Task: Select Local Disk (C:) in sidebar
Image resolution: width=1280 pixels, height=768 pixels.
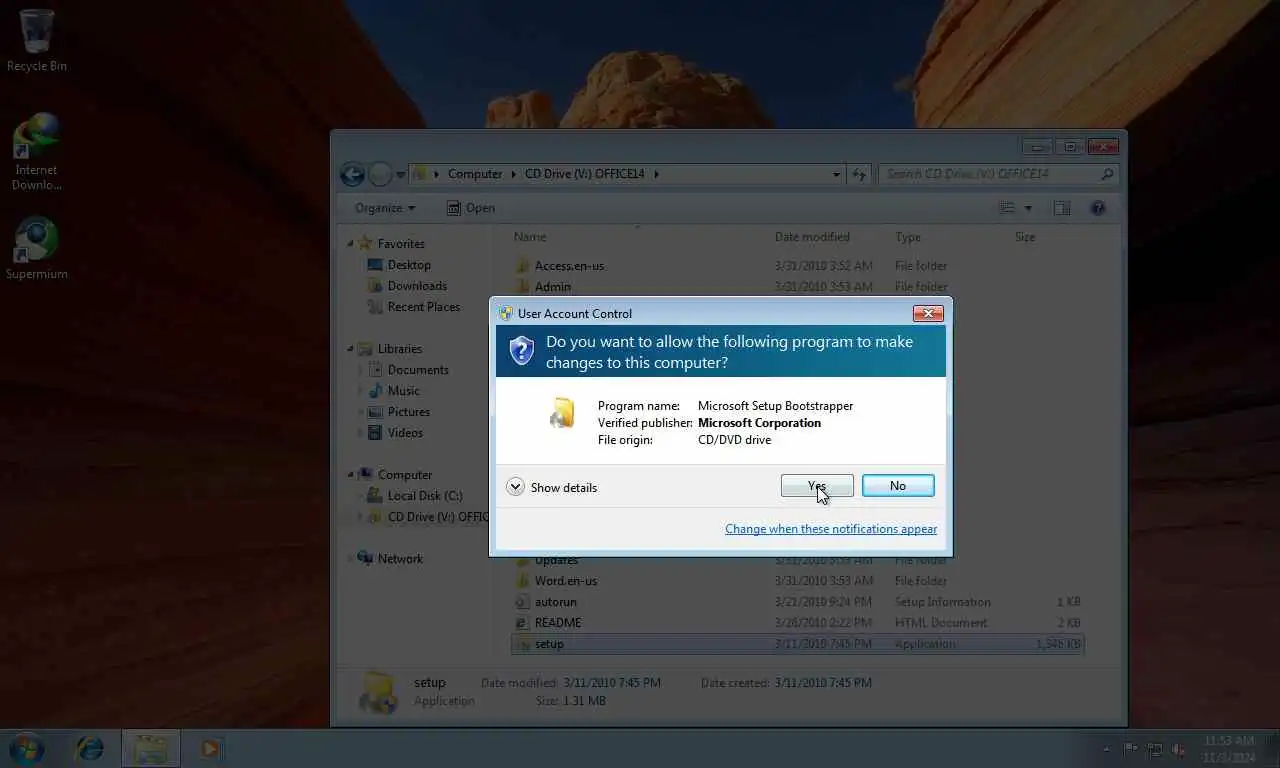Action: 424,496
